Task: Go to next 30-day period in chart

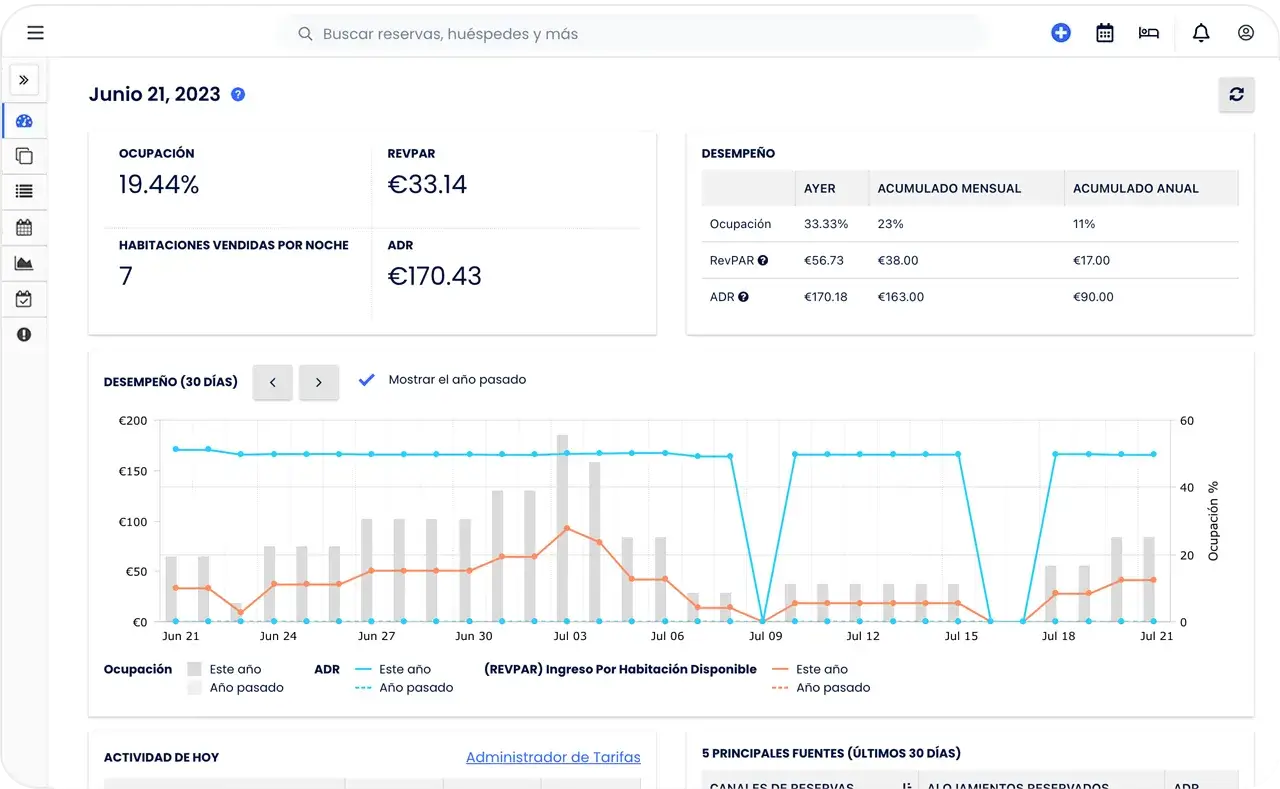Action: pyautogui.click(x=319, y=382)
